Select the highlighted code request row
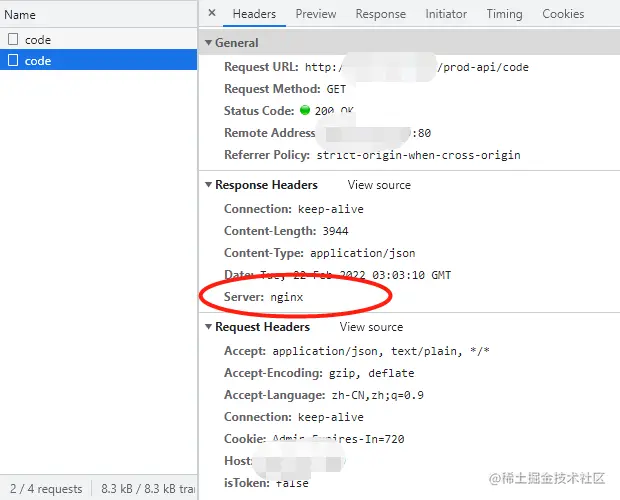Image resolution: width=620 pixels, height=500 pixels. pos(98,60)
